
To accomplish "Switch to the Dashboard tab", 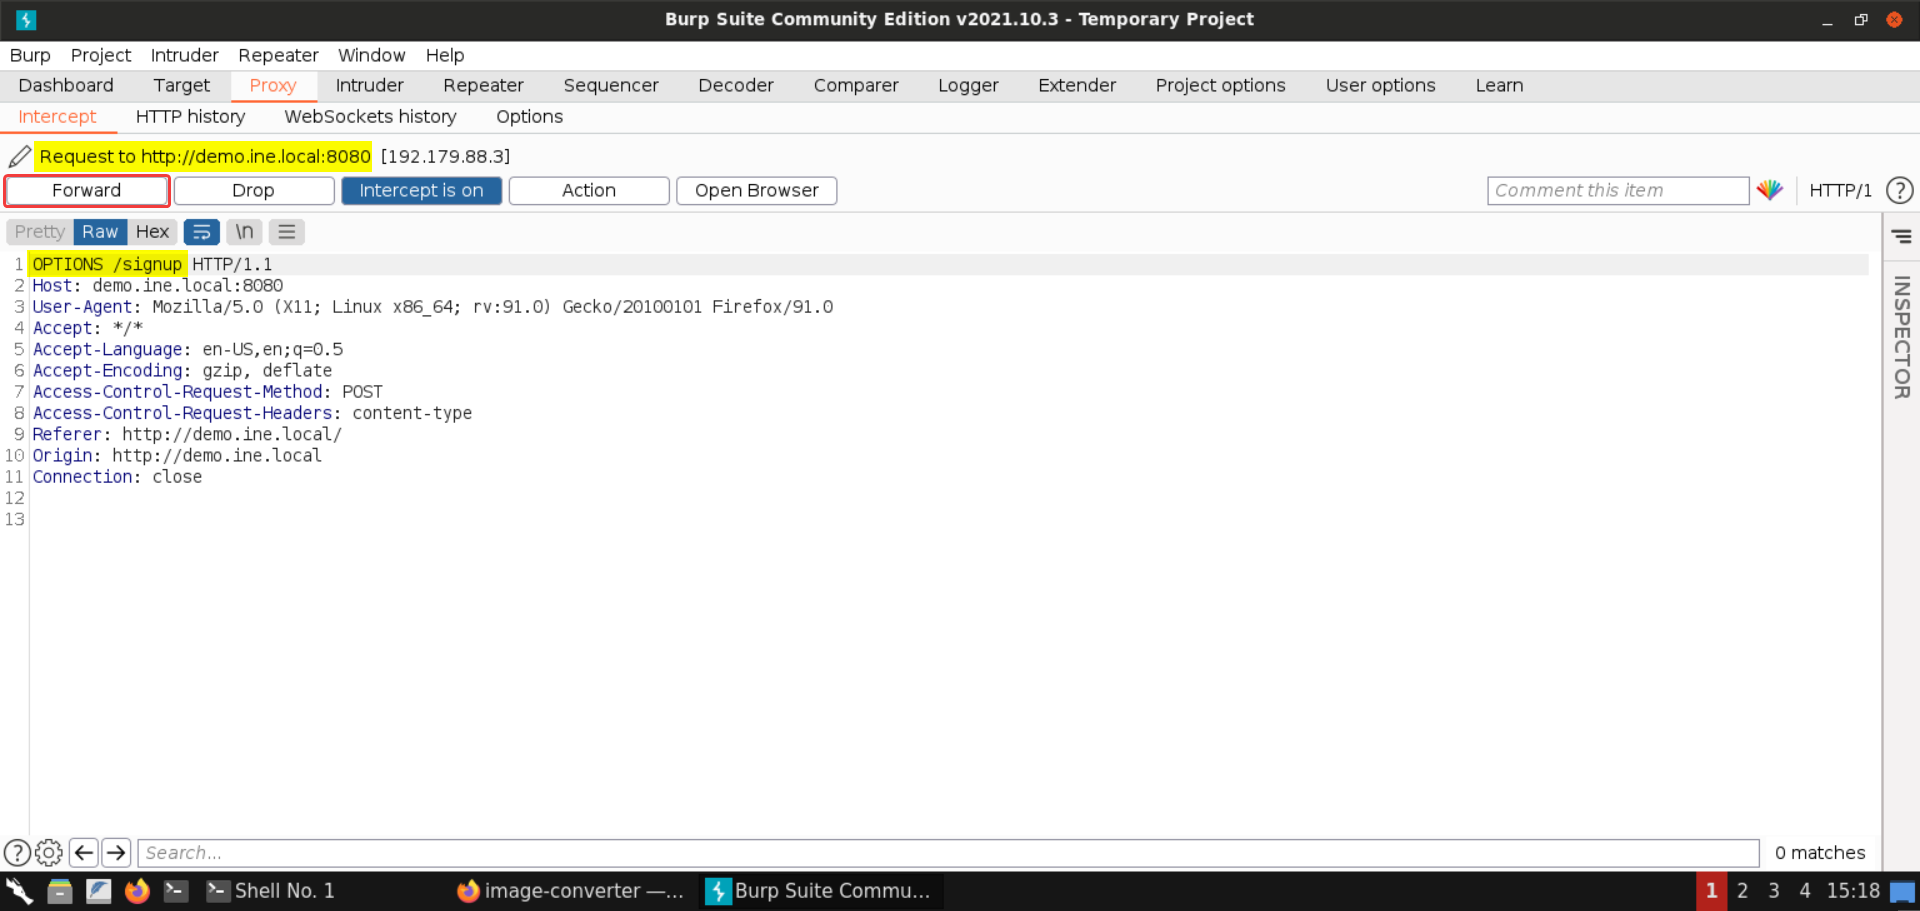I will (66, 86).
